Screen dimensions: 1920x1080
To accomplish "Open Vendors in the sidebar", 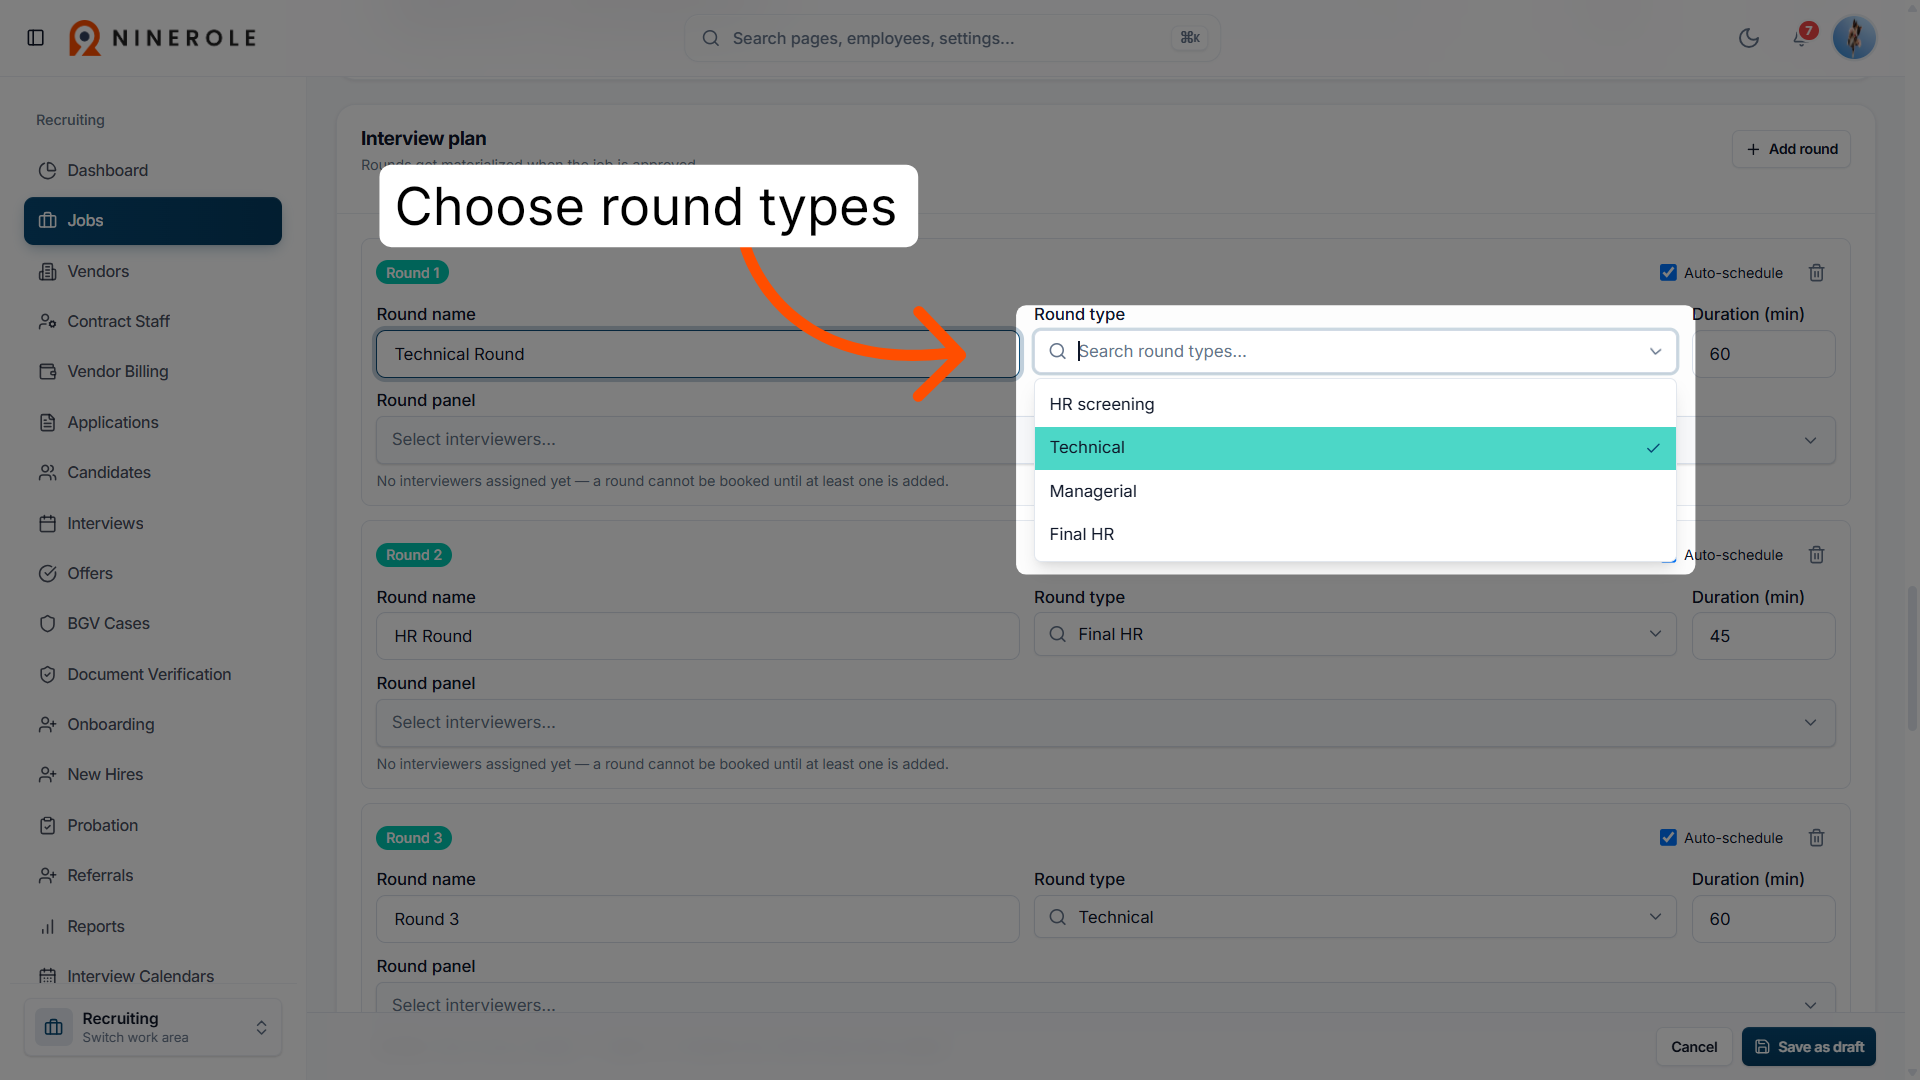I will tap(153, 271).
